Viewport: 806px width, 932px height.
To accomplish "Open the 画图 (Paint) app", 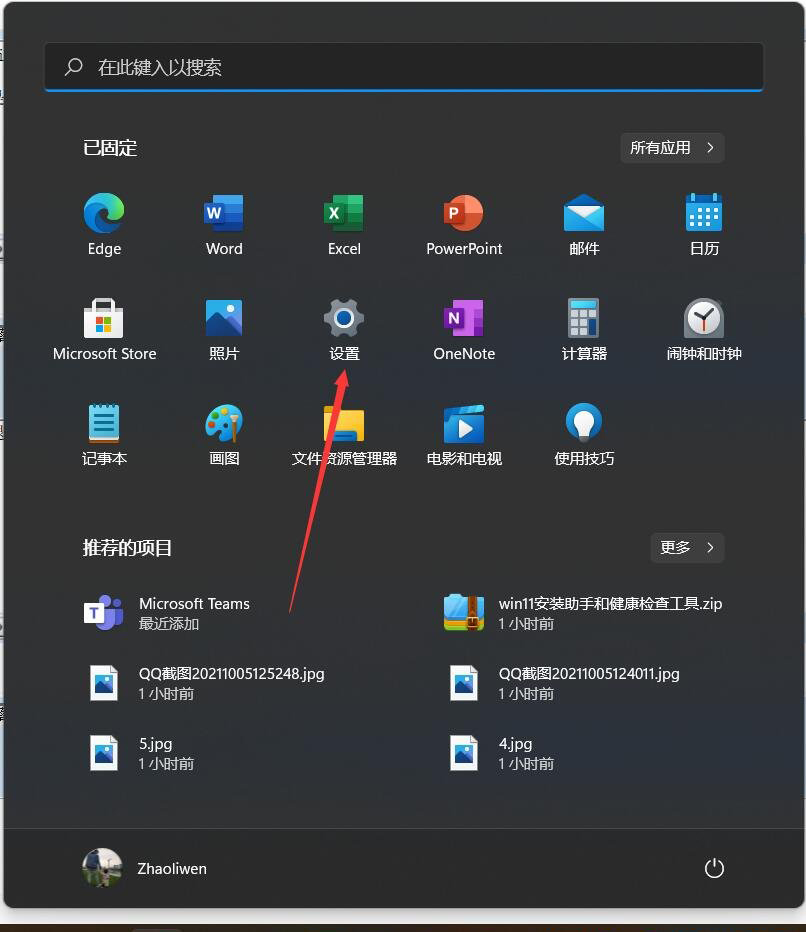I will (223, 422).
